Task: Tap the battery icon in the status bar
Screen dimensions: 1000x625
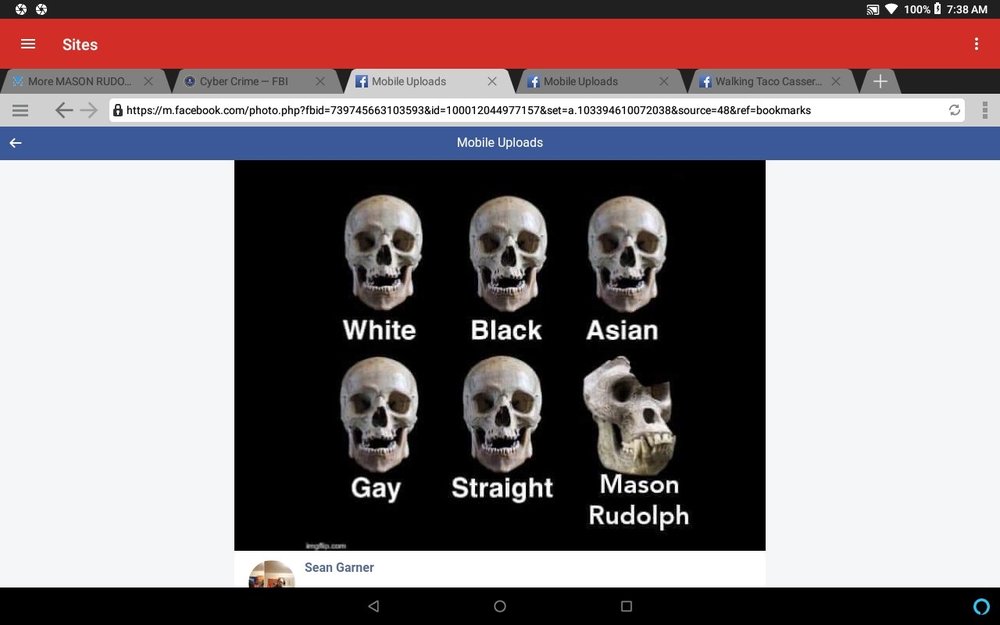Action: [x=938, y=9]
